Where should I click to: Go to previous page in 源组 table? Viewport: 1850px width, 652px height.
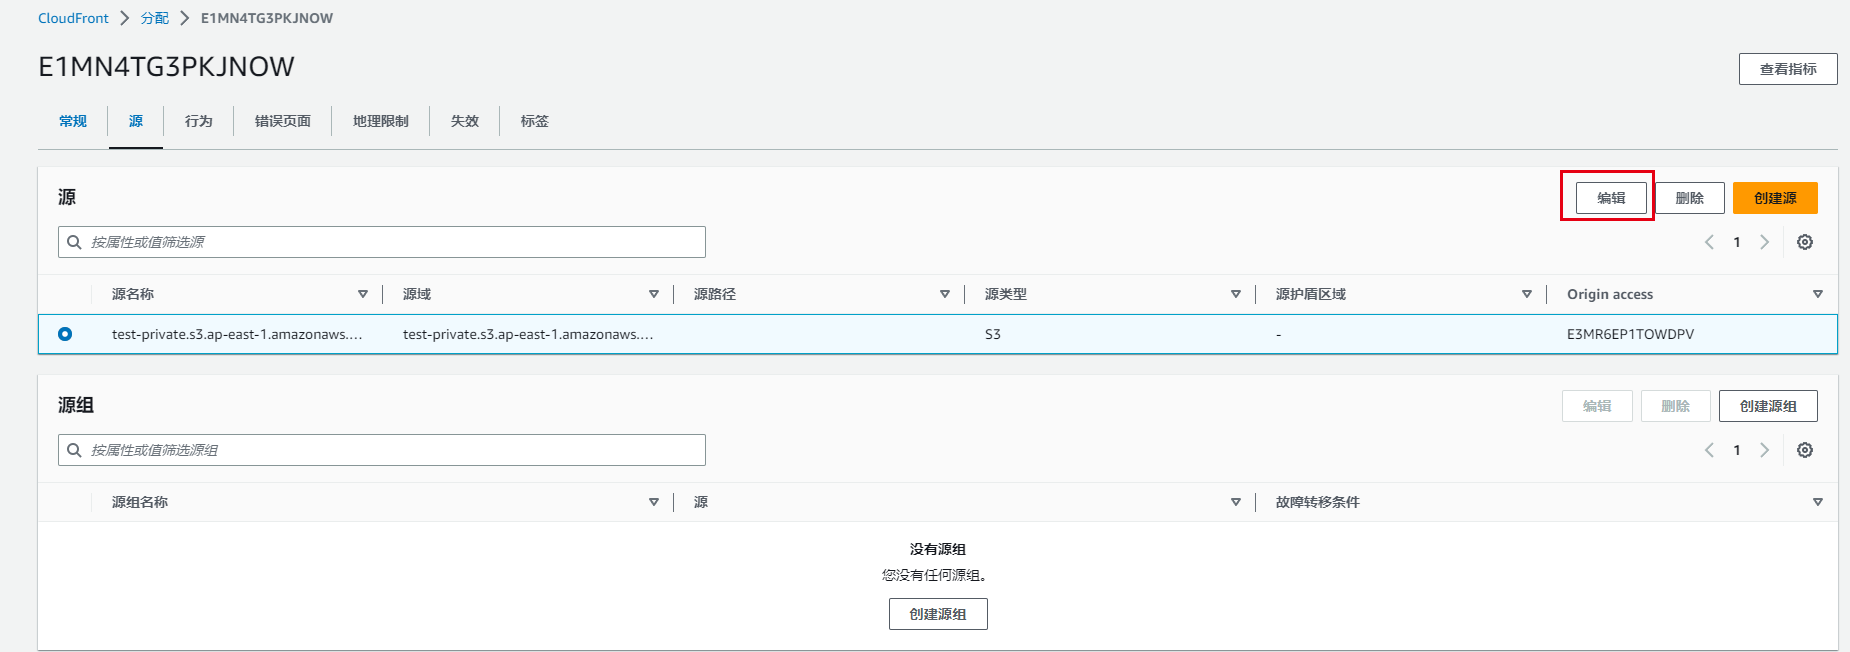(x=1709, y=450)
